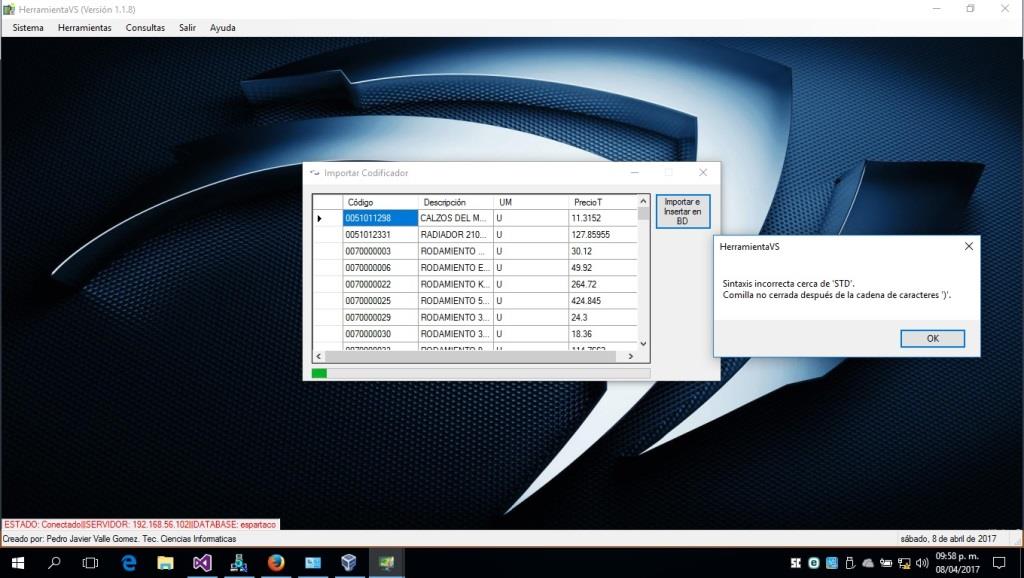Open the Ayuda menu
Viewport: 1024px width, 578px height.
point(223,27)
